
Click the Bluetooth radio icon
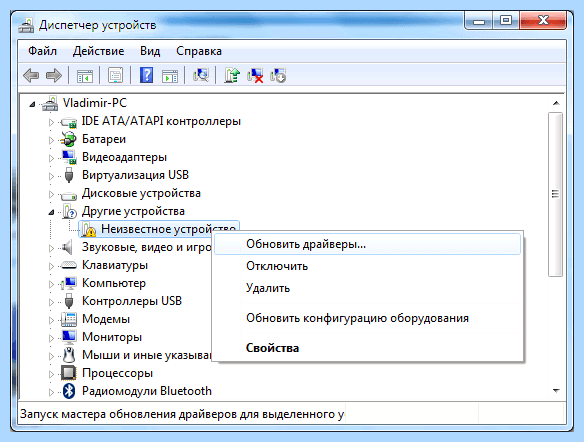(x=69, y=391)
